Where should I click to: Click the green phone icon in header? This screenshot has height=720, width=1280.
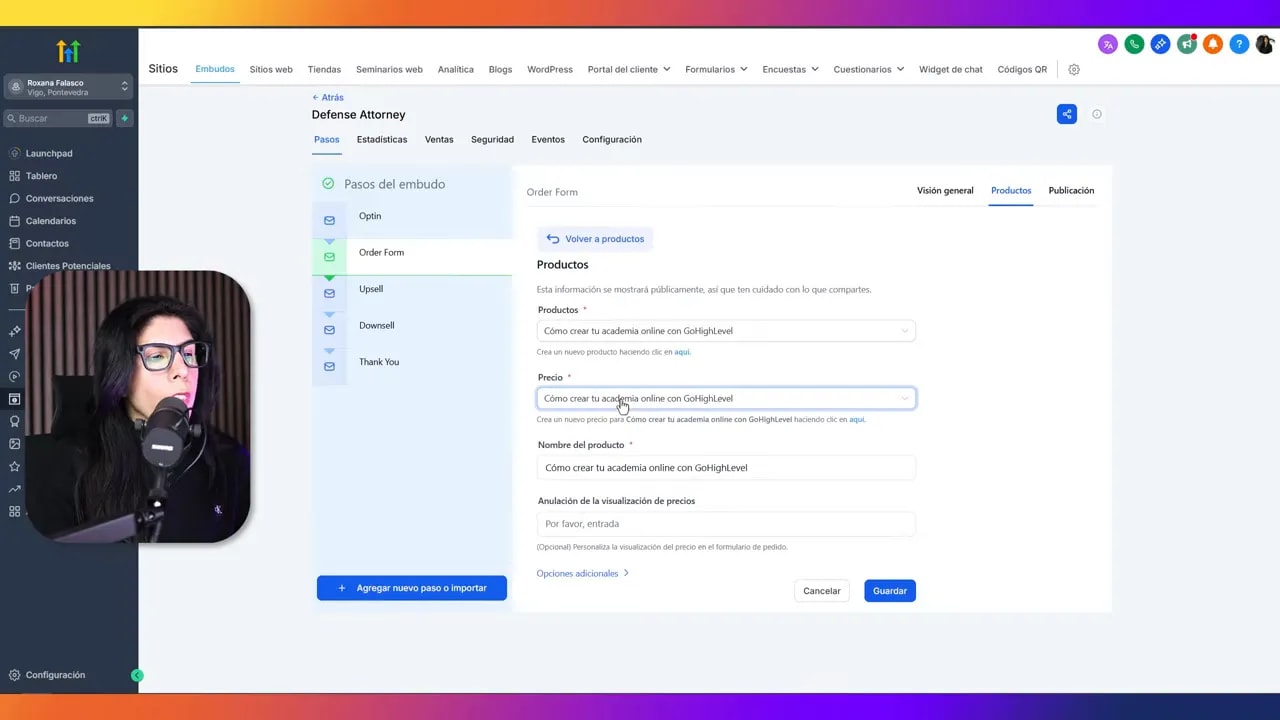1134,44
